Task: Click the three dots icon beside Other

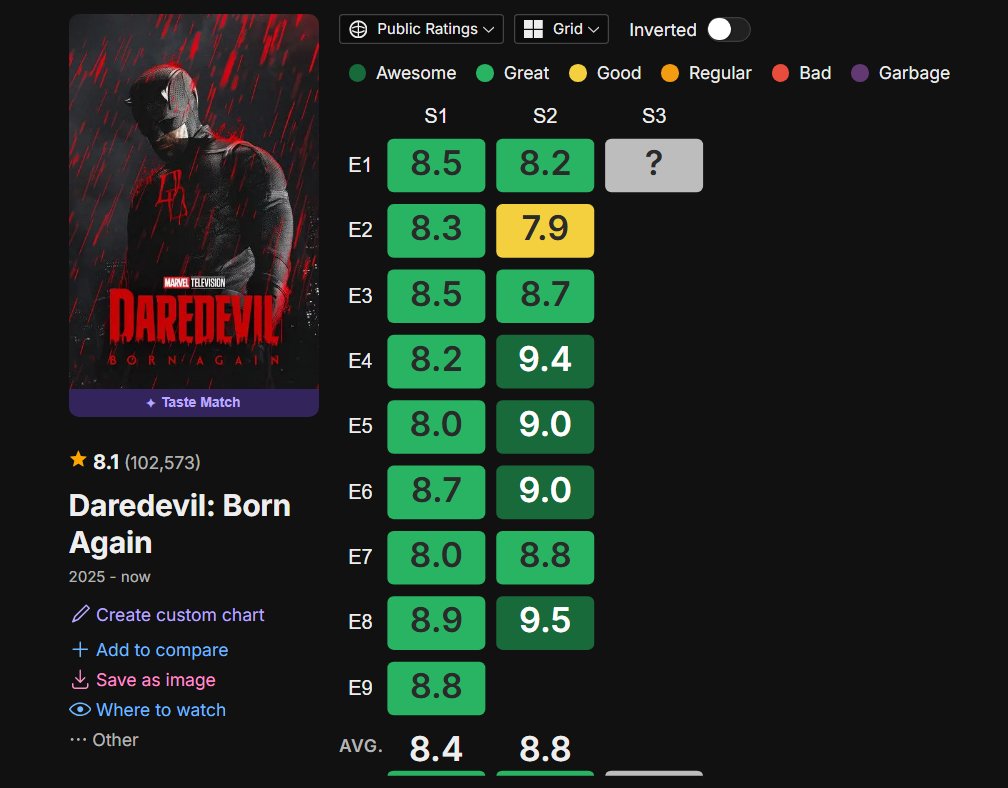Action: coord(78,740)
